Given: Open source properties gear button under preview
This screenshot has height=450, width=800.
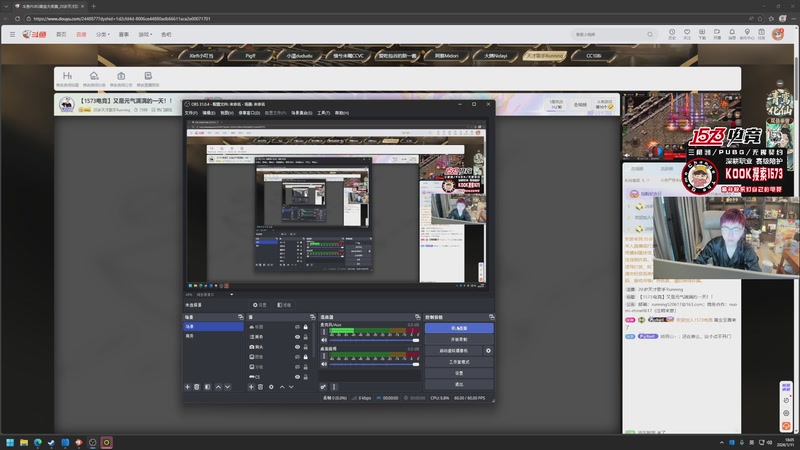Looking at the screenshot, I should 260,305.
